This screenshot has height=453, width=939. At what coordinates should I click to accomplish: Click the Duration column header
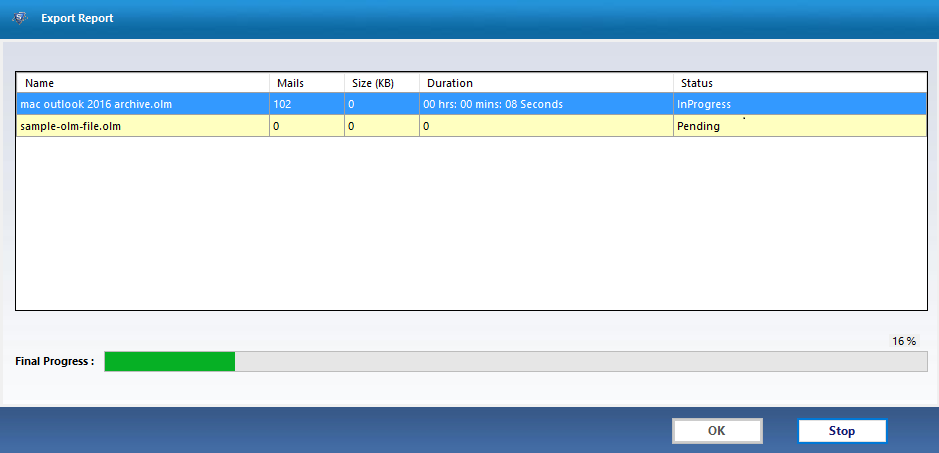click(546, 83)
